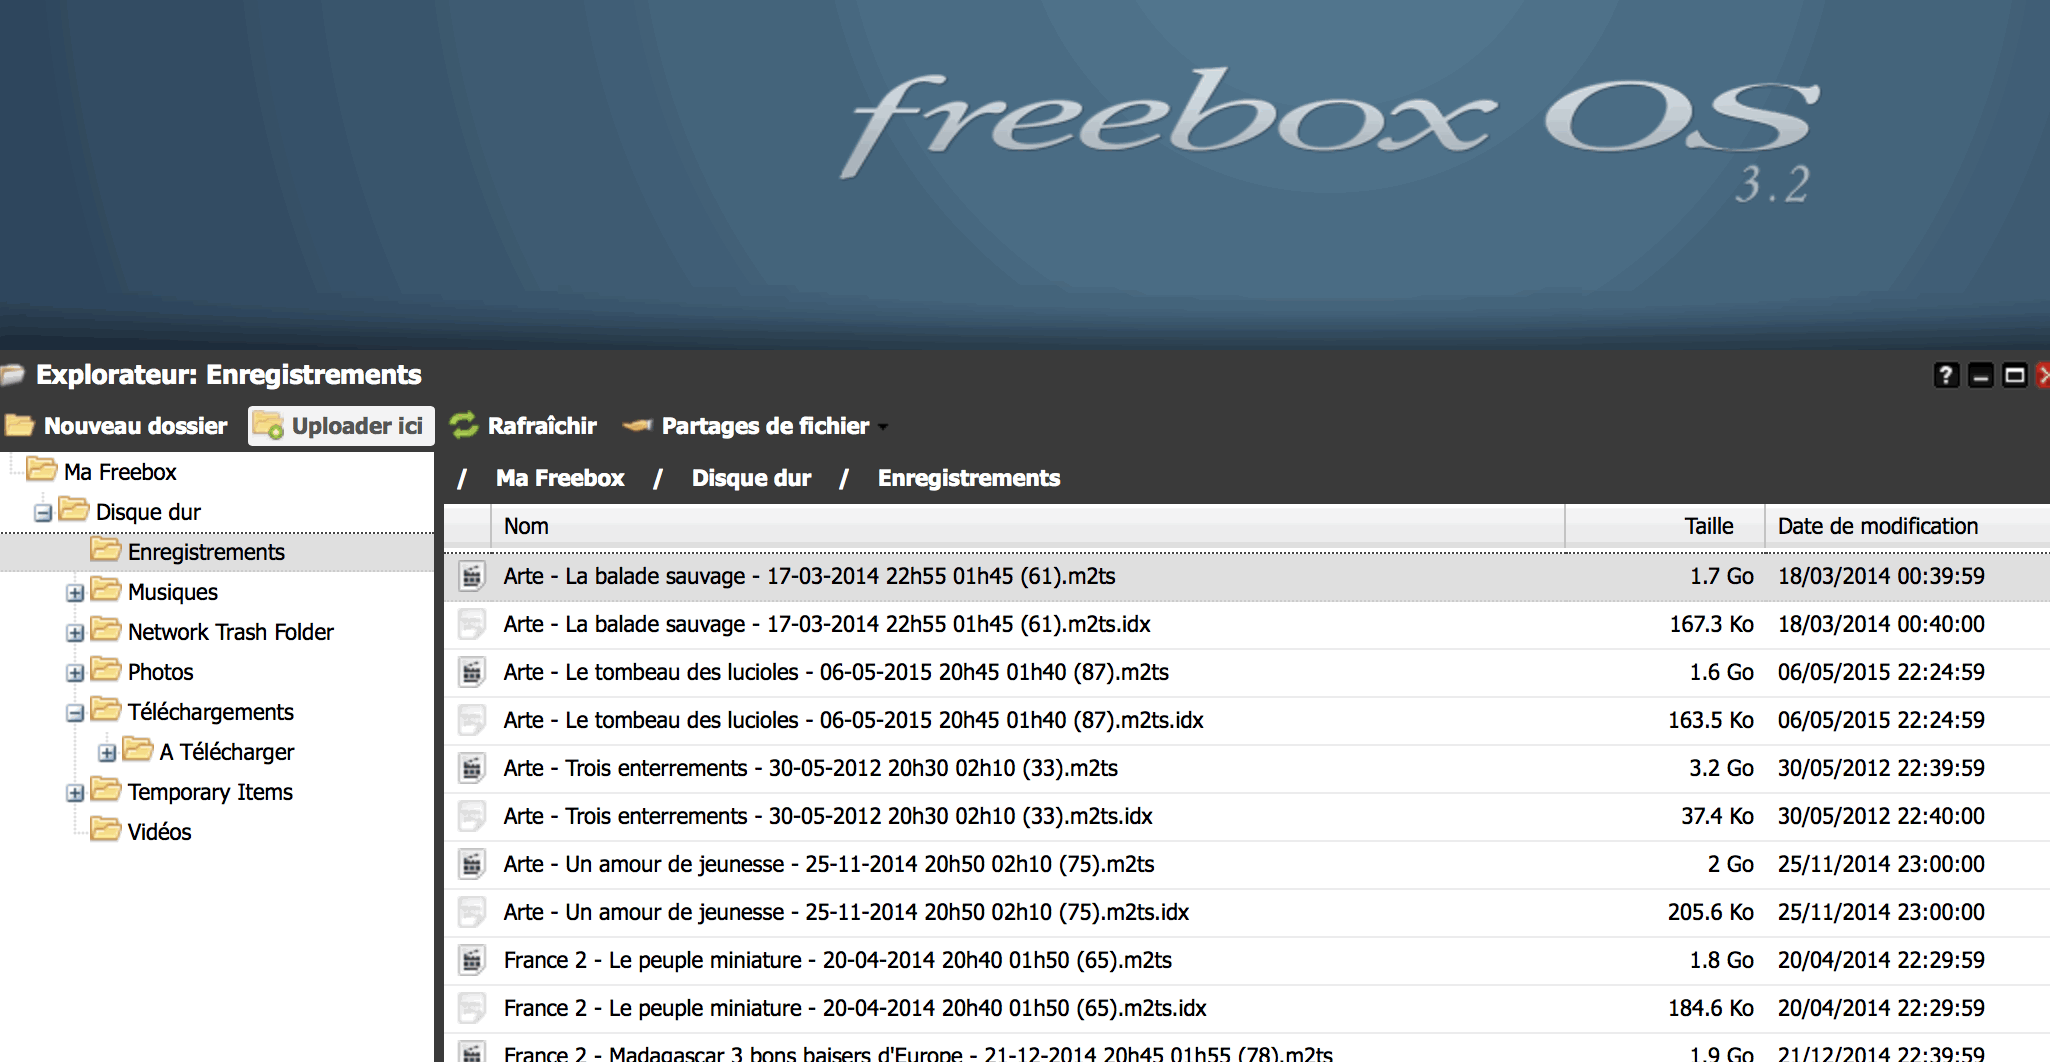Expand the Musiques tree node
Viewport: 2050px width, 1062px height.
coord(75,593)
